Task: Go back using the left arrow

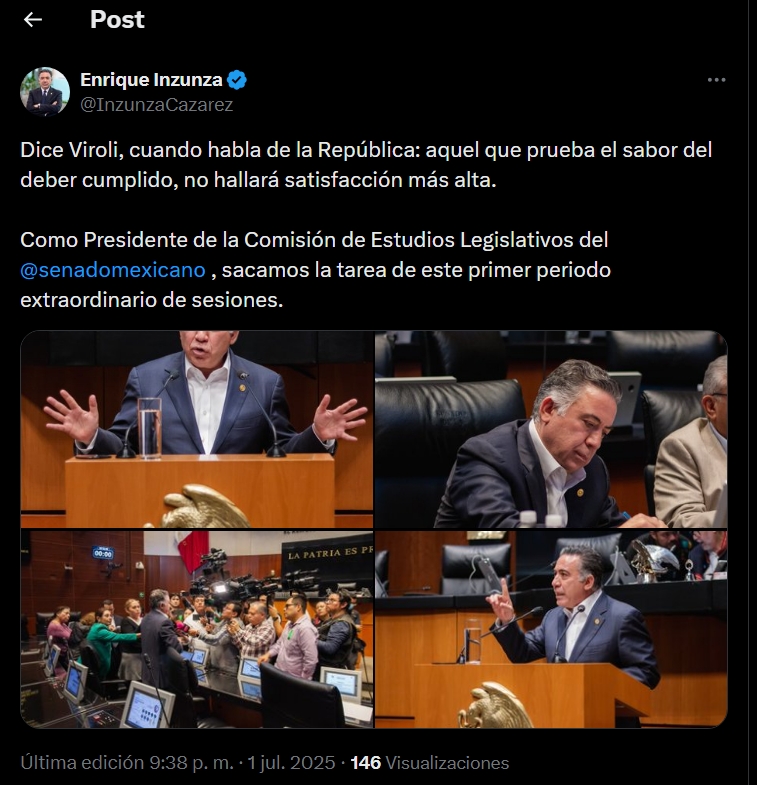Action: [x=33, y=20]
